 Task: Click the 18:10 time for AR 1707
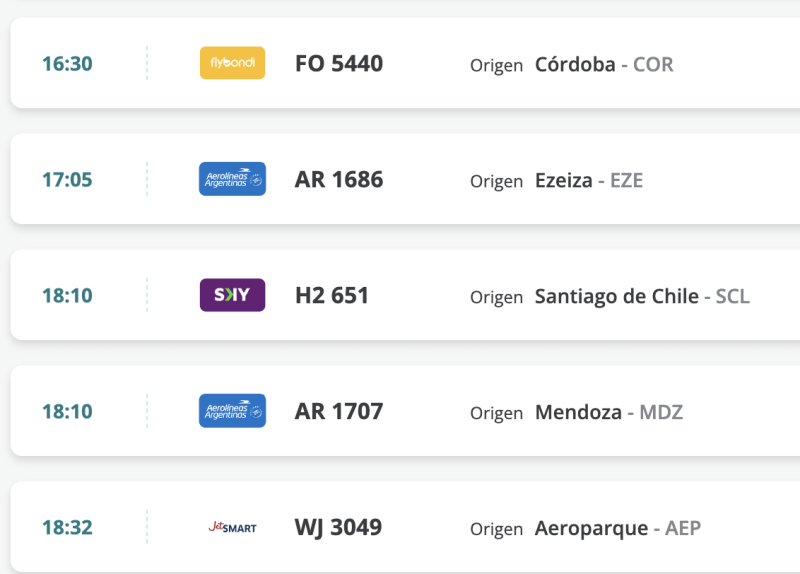(x=67, y=412)
